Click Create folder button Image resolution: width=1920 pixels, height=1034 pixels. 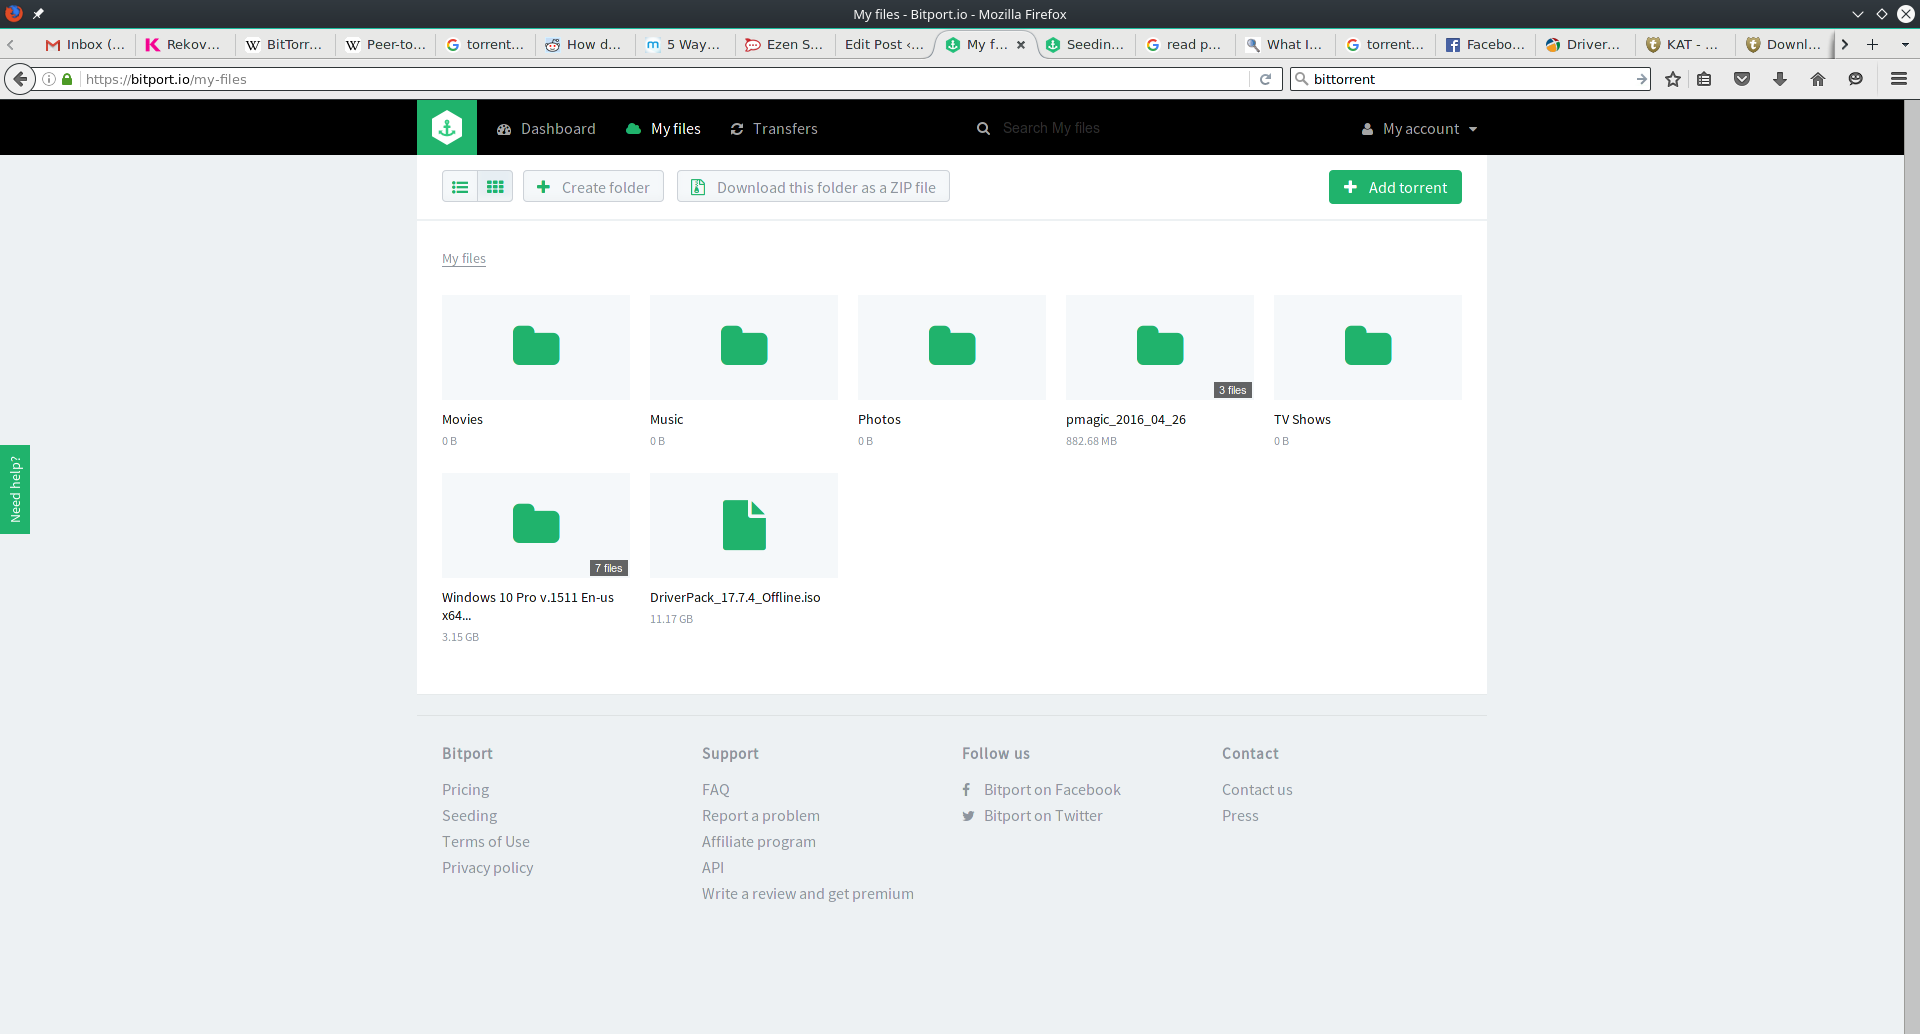tap(593, 187)
